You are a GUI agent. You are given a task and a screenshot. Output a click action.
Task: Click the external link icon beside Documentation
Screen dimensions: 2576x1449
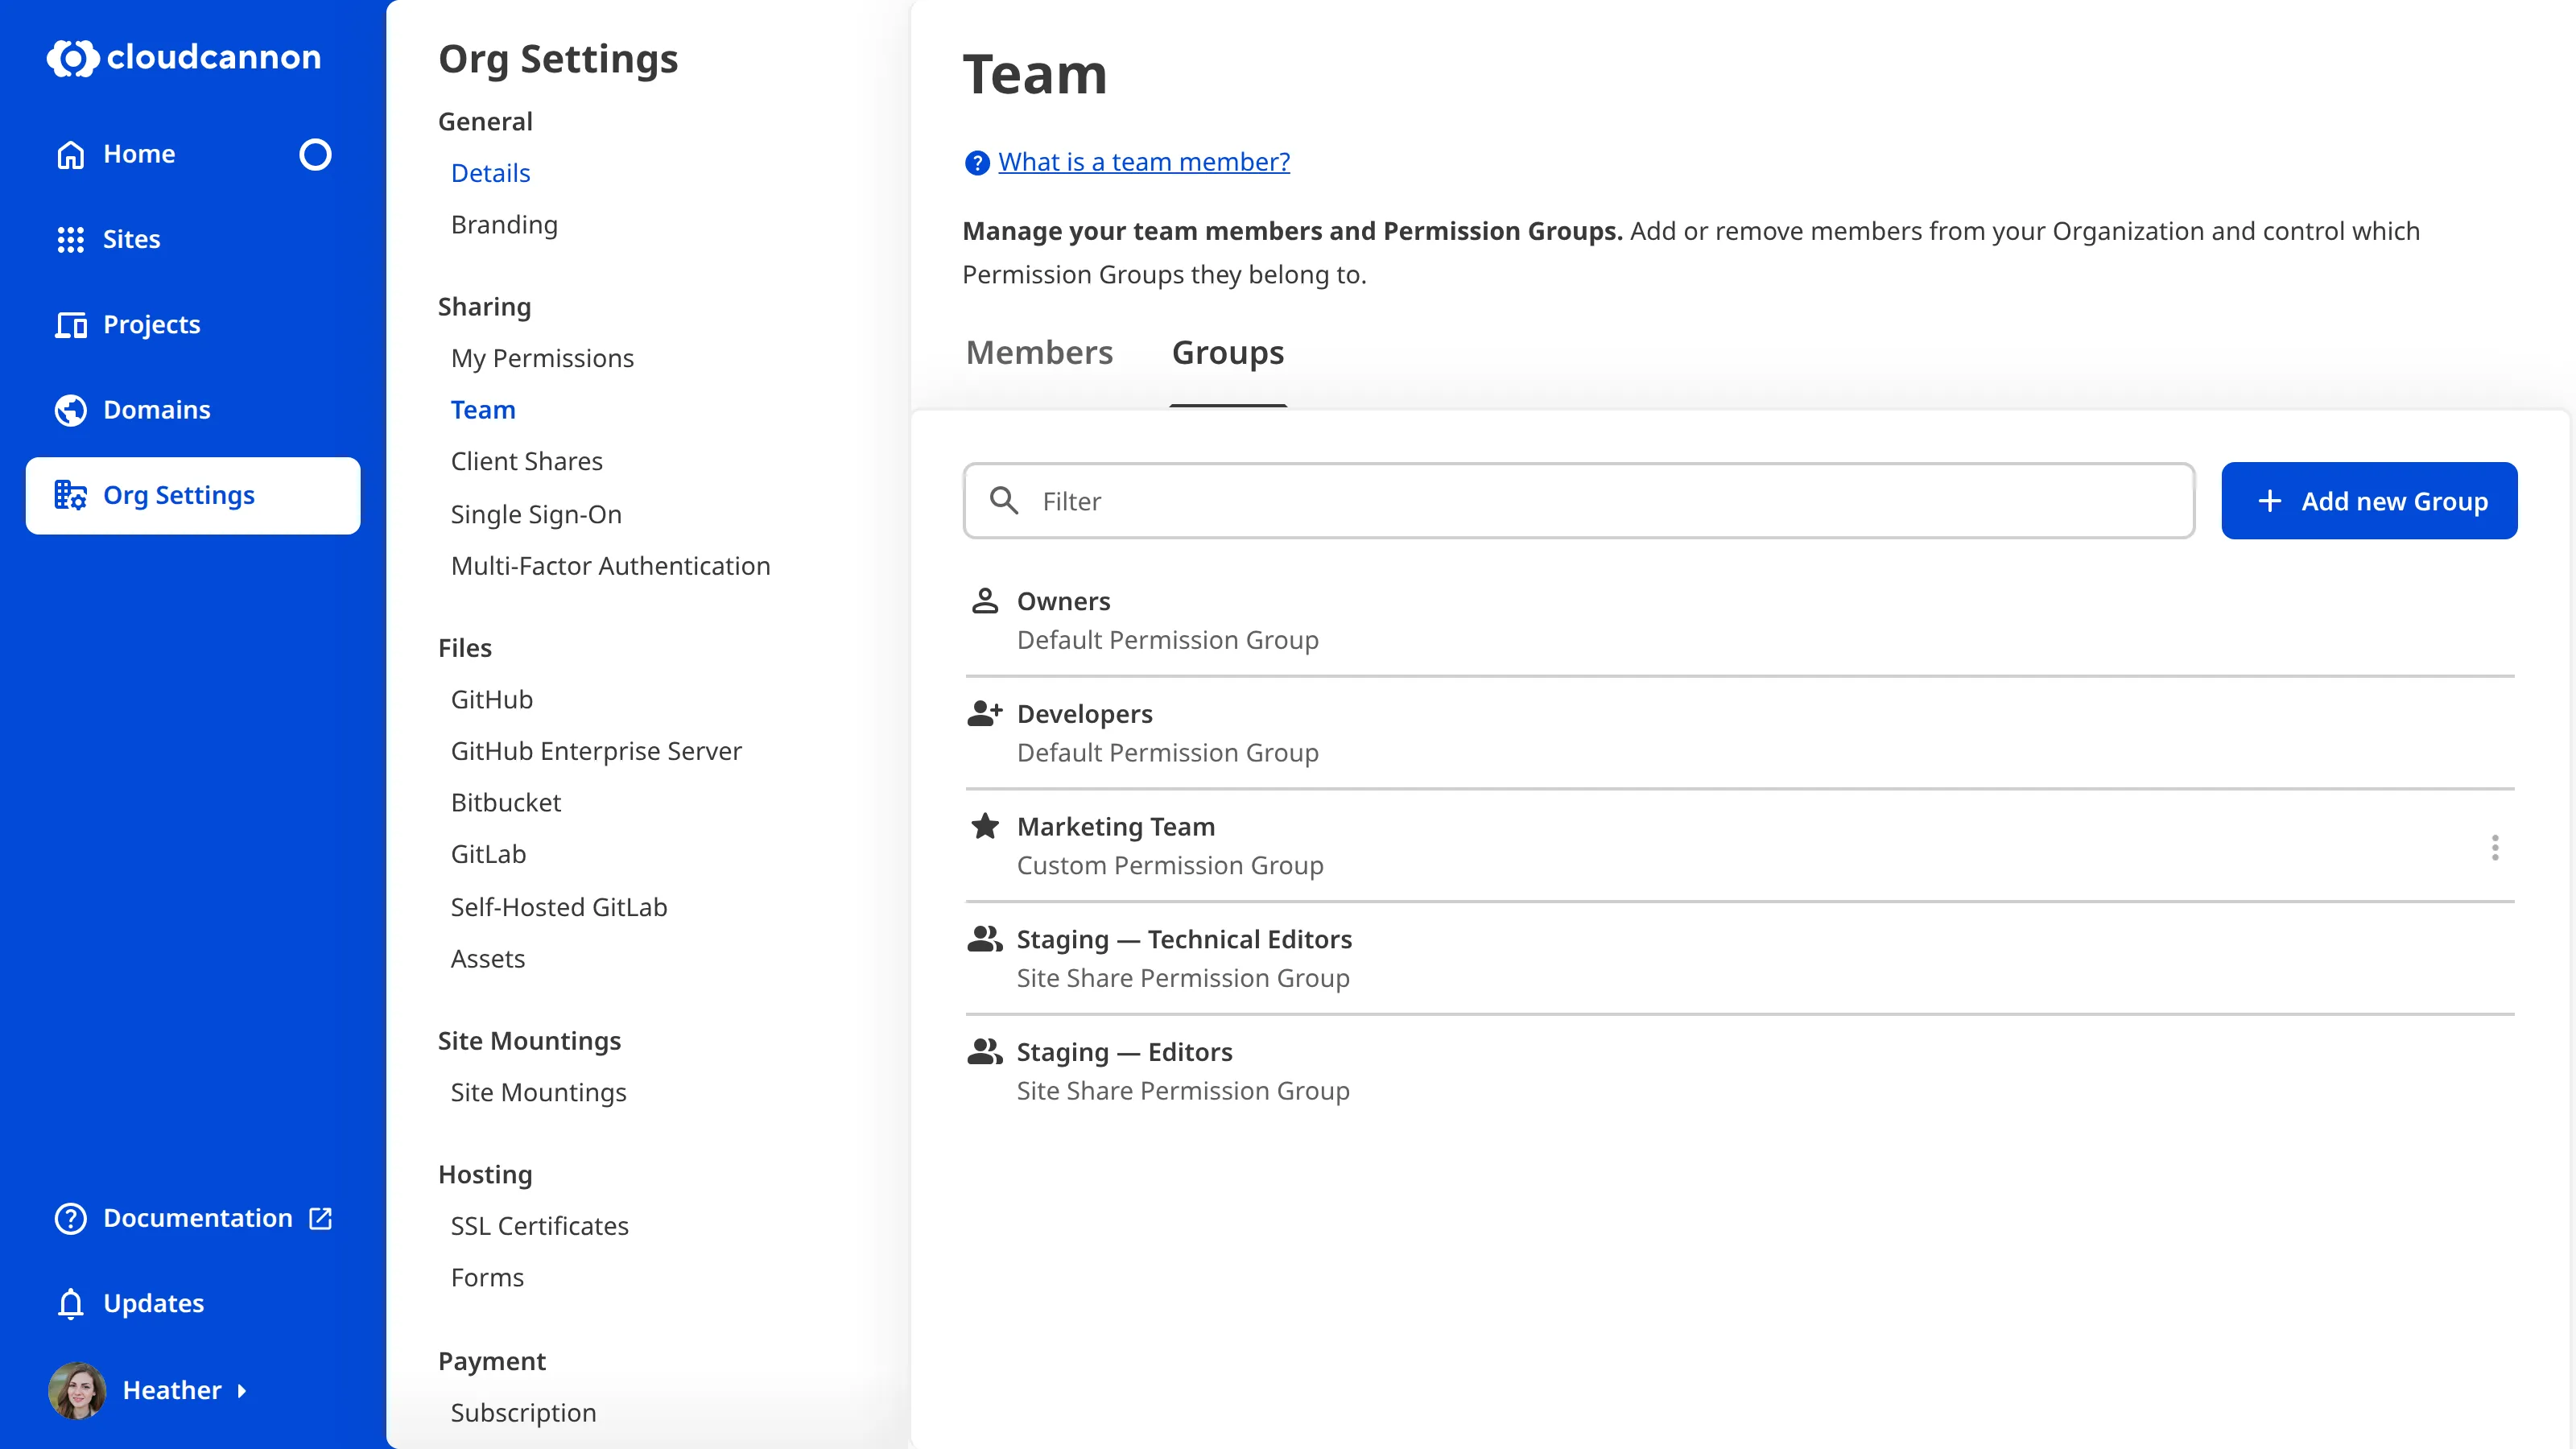[320, 1218]
